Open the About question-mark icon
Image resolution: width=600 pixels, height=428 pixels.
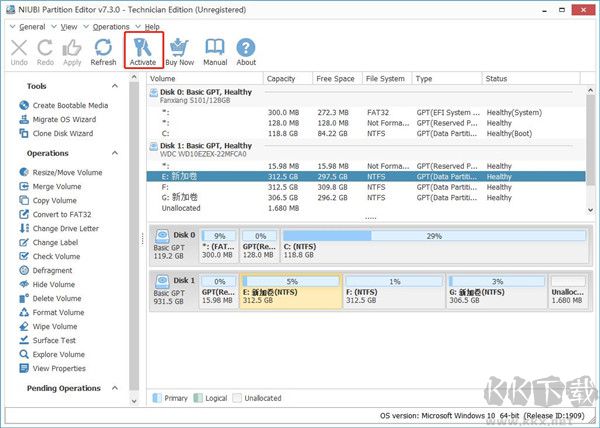(x=246, y=52)
